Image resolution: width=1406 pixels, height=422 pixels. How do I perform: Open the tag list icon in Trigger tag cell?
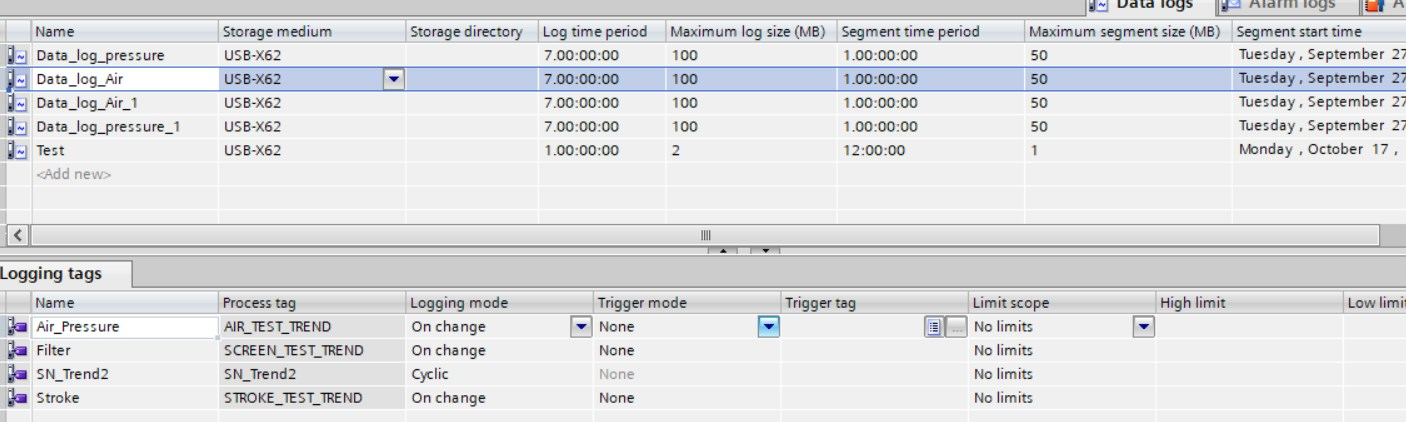pyautogui.click(x=936, y=327)
